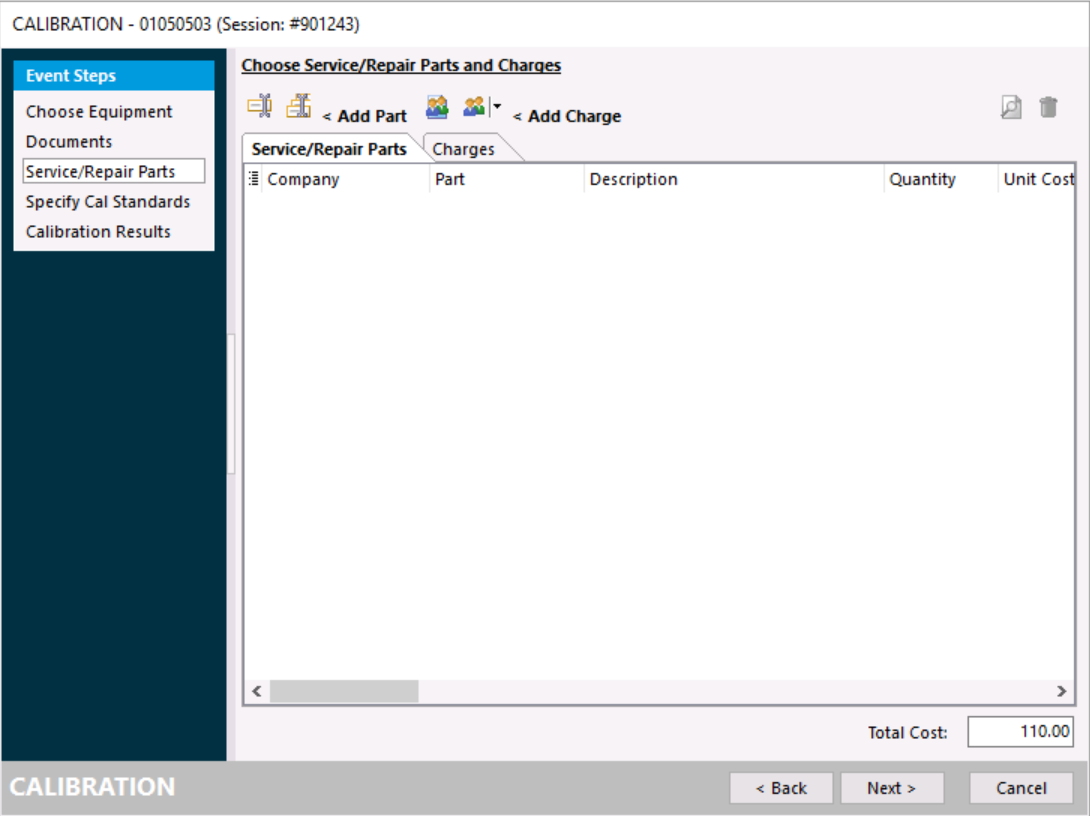Click the Next button
This screenshot has width=1090, height=816.
891,788
